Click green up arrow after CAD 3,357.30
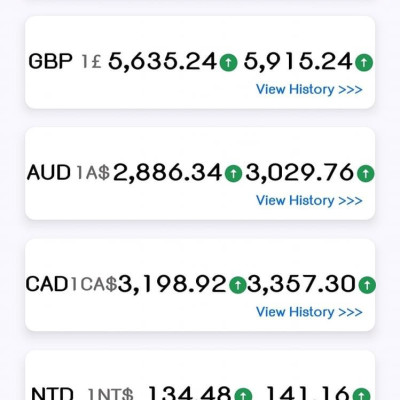Image resolution: width=400 pixels, height=400 pixels. (x=367, y=285)
